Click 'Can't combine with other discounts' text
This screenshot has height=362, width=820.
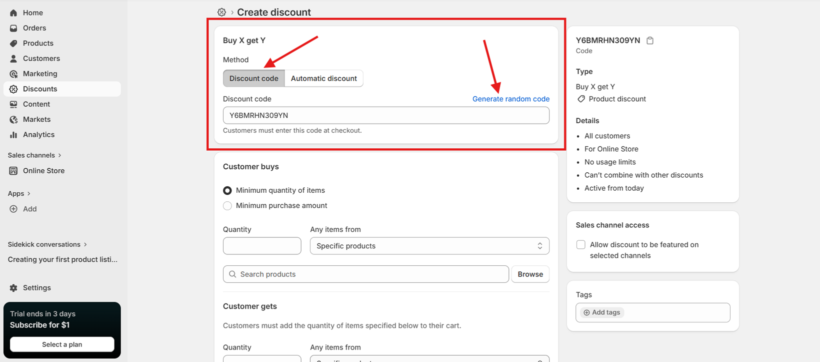[x=644, y=175]
